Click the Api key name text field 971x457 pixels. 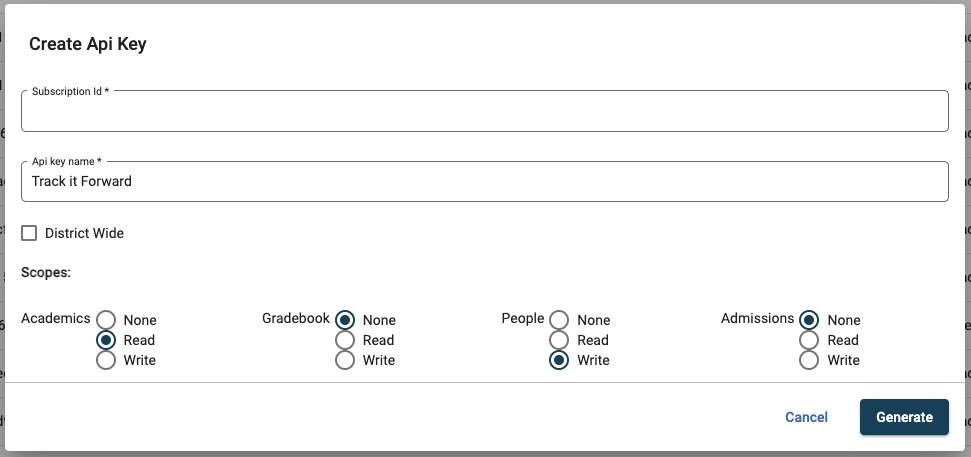point(484,182)
